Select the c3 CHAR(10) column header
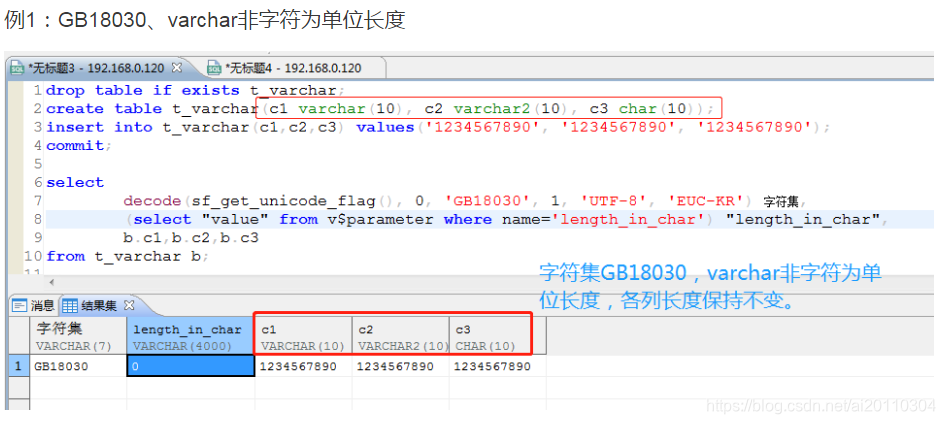Screen dimensions: 945x424 click(x=498, y=336)
